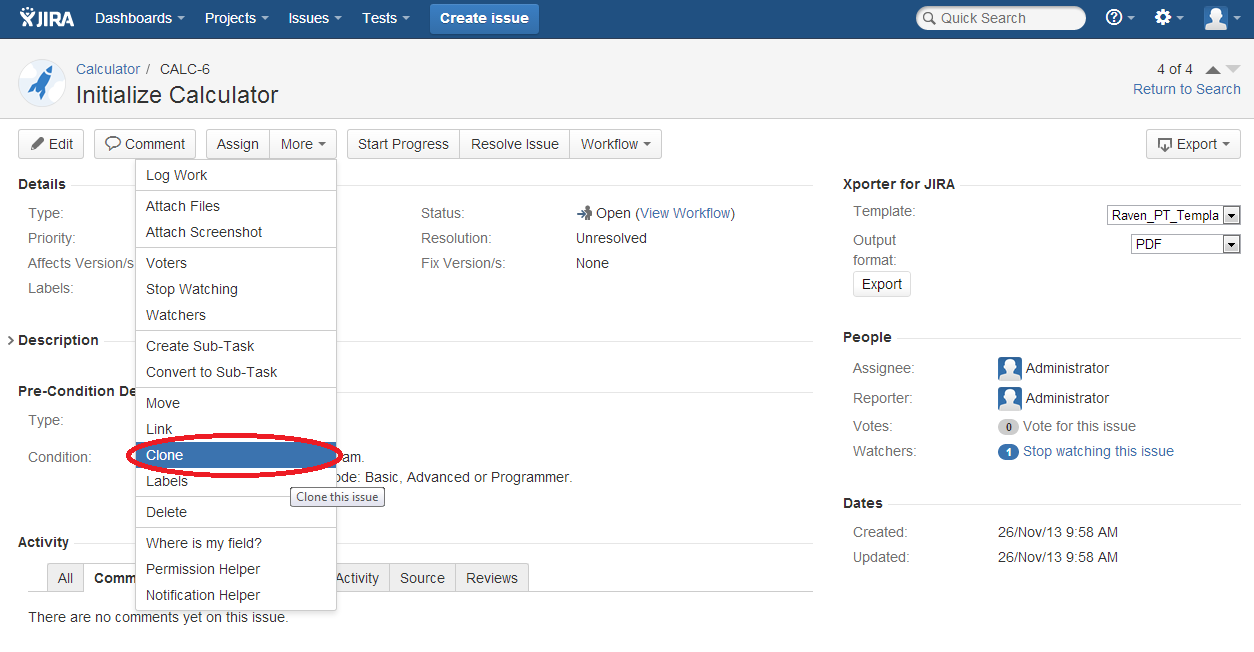Choose Convert to Sub-Task

[236, 372]
